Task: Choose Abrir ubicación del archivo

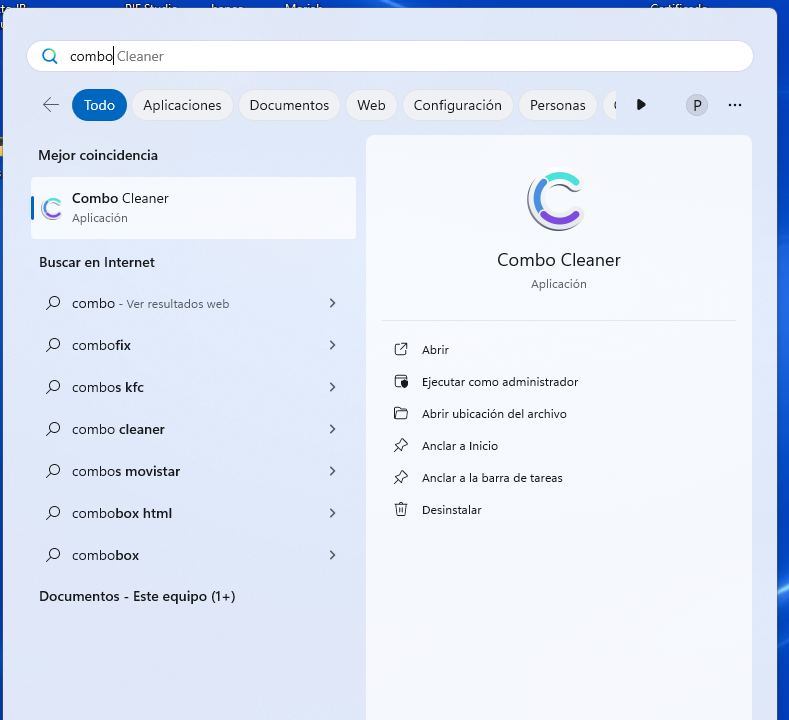Action: 494,414
